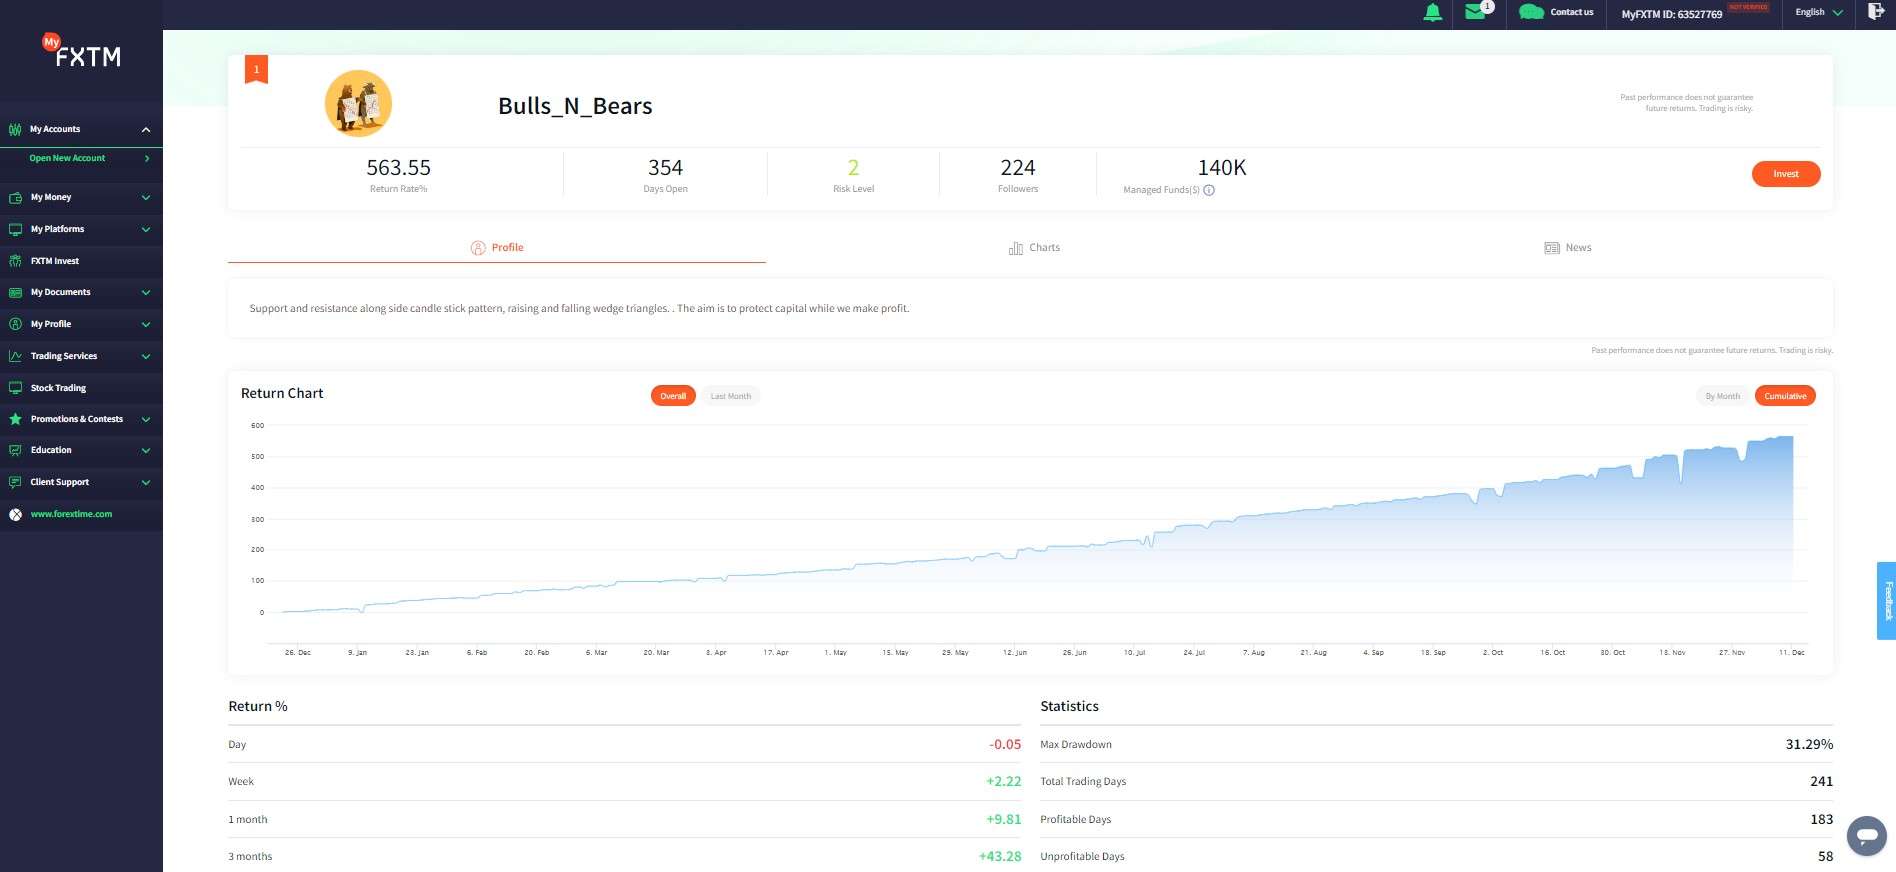Open the Stock Trading menu item
The image size is (1896, 872).
[81, 388]
